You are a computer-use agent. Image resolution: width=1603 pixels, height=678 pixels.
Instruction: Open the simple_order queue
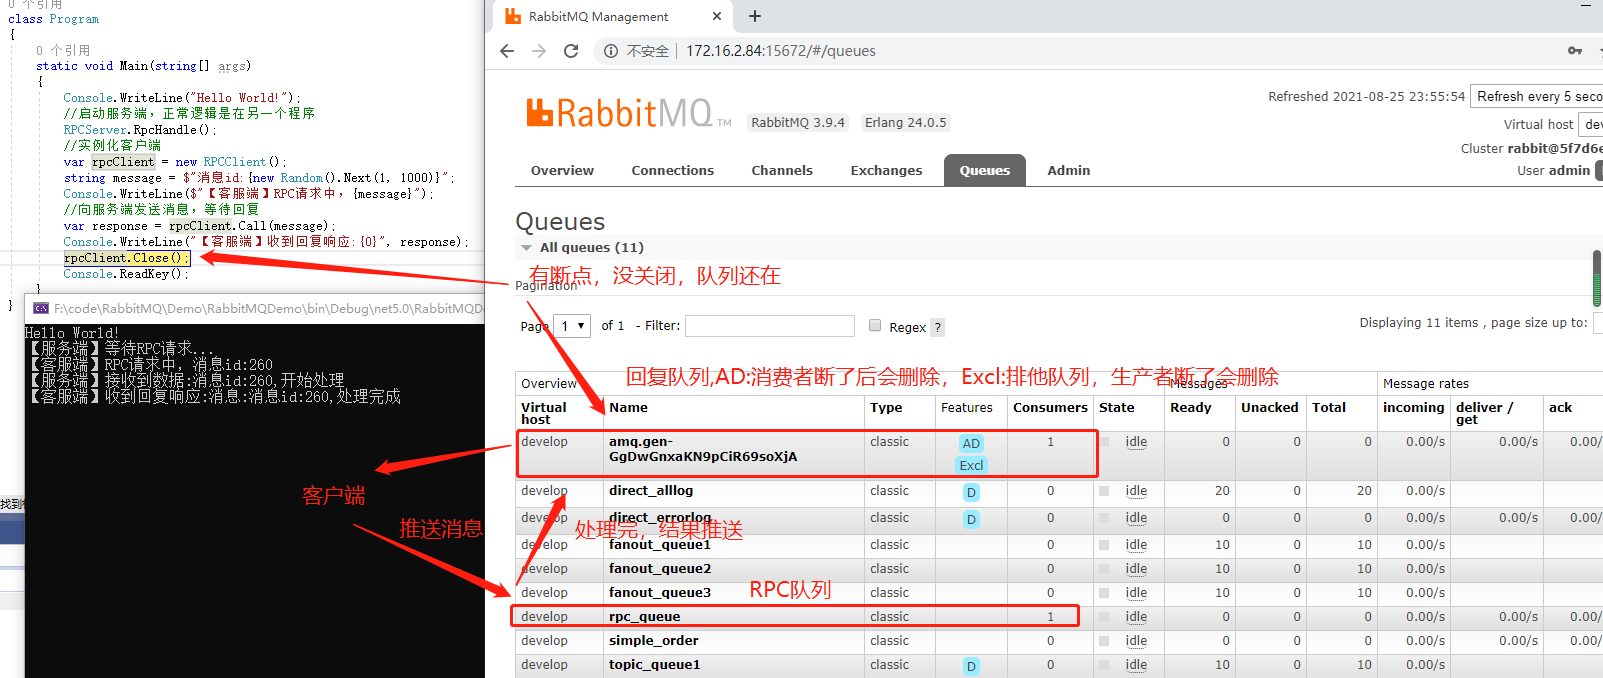pos(654,640)
